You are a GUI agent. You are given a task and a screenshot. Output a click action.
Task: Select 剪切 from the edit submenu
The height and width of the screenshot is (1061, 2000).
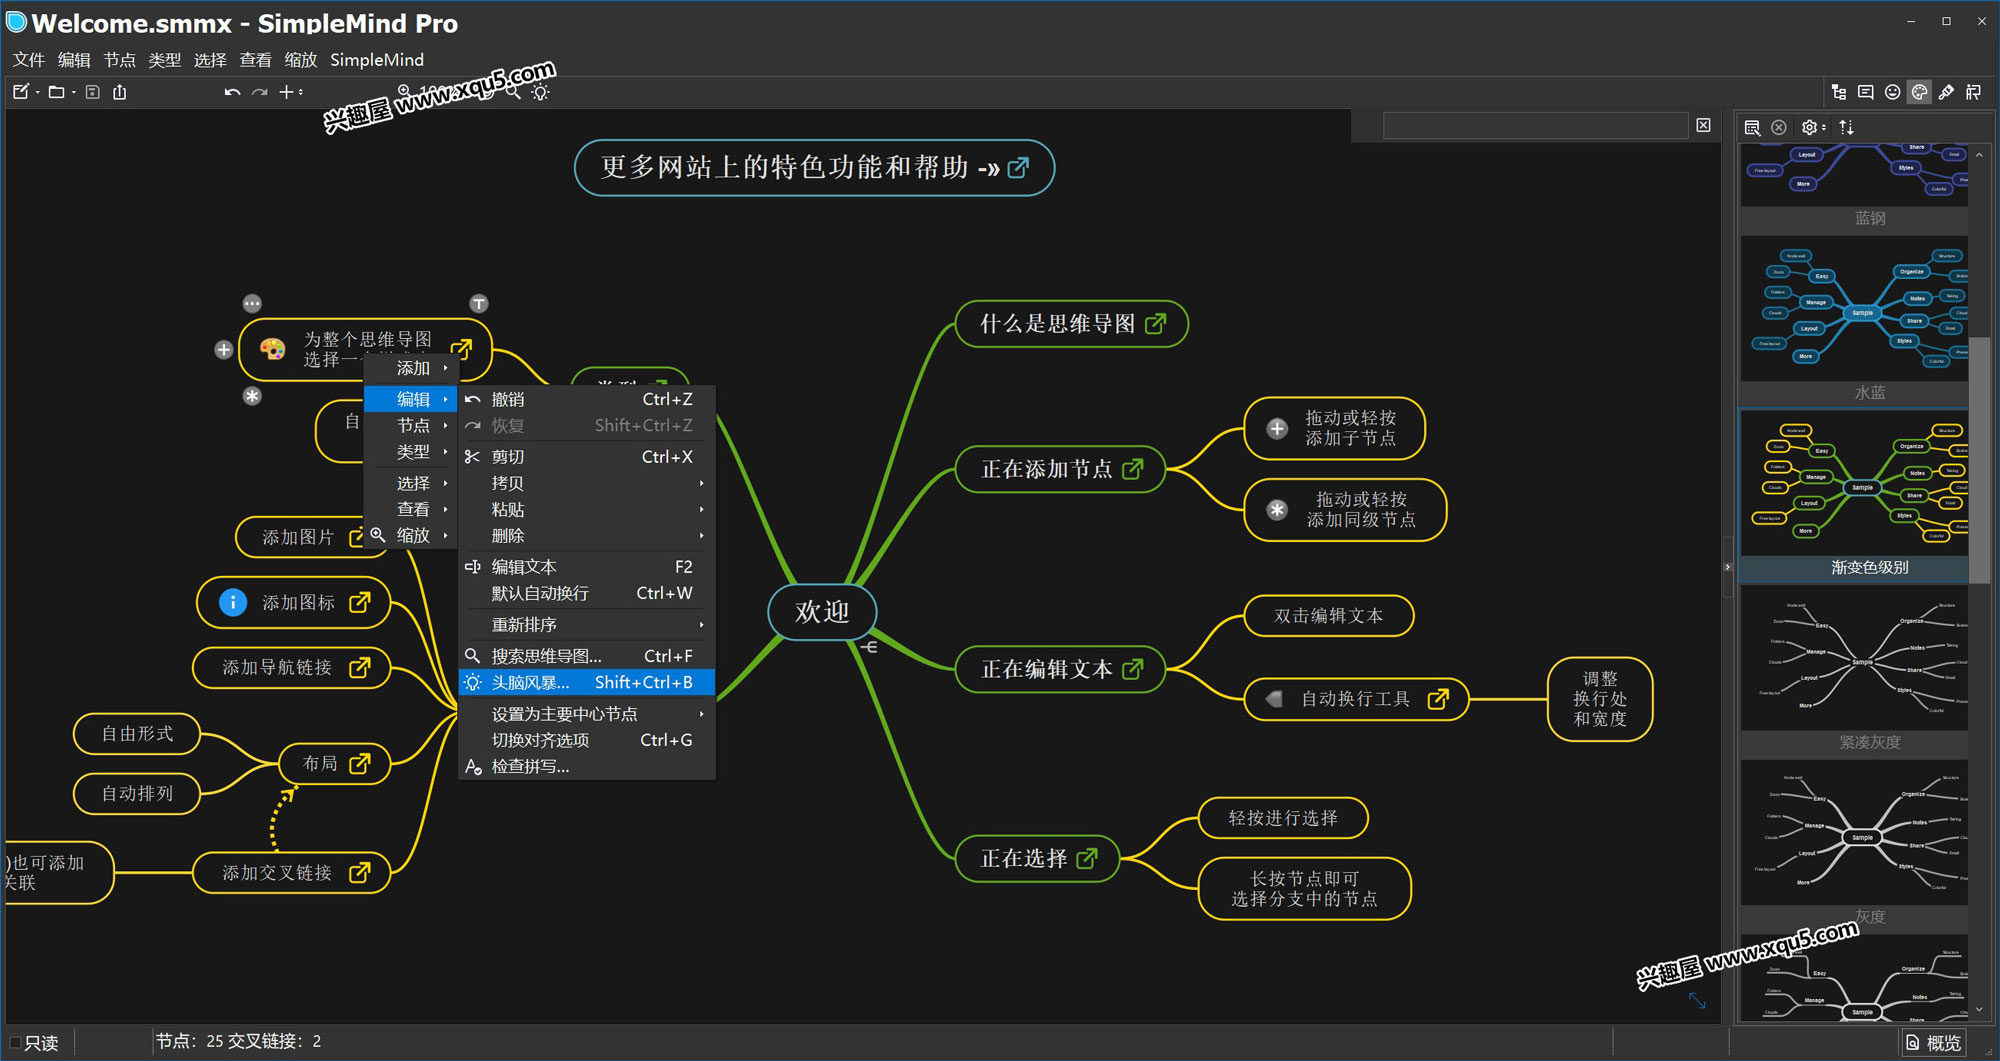click(x=586, y=456)
